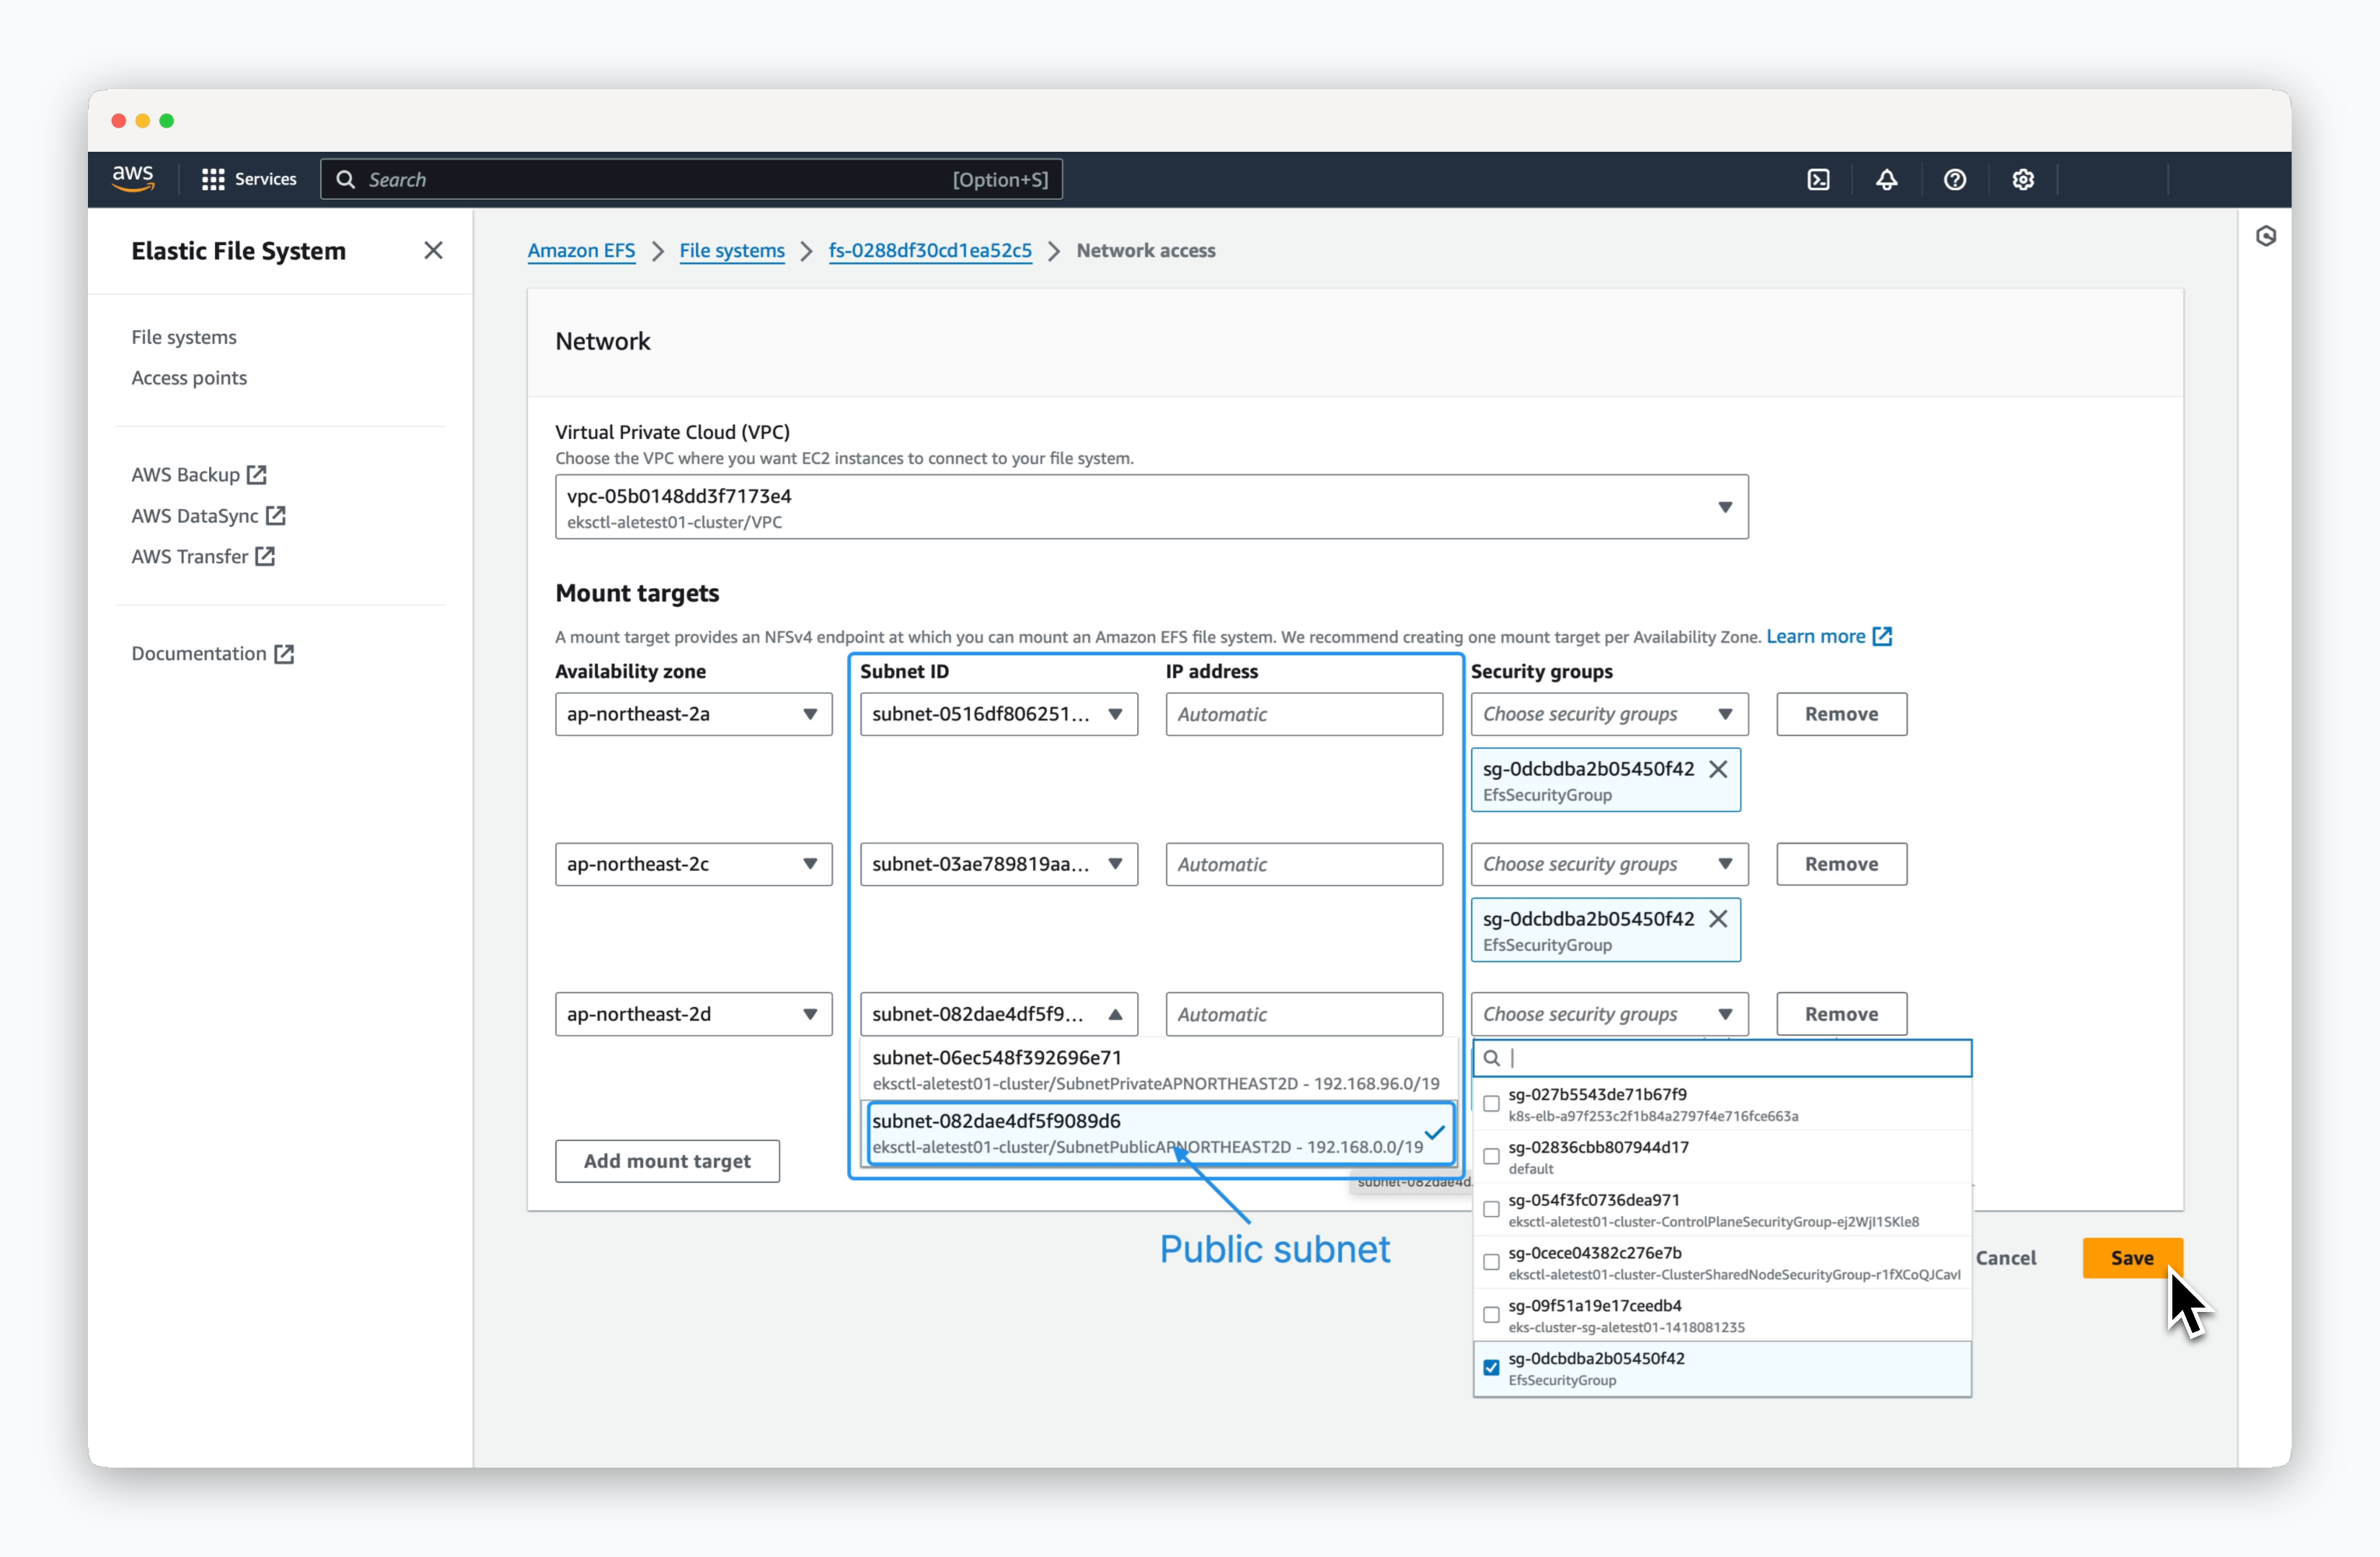Click the Learn more external link icon

point(1882,636)
